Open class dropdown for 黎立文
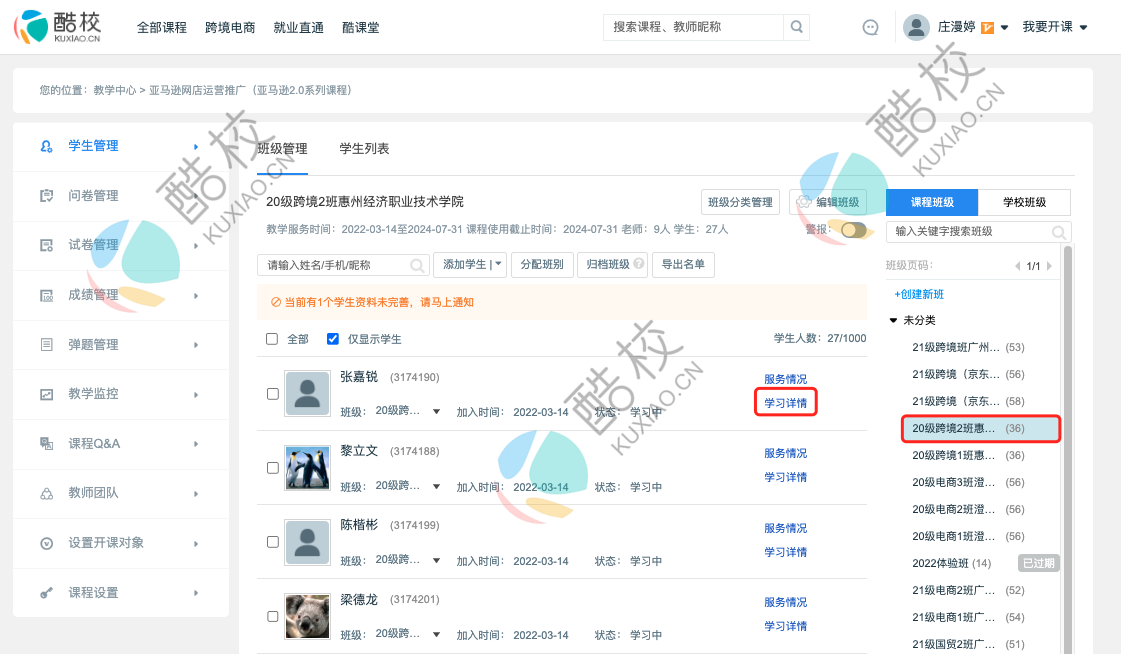1121x654 pixels. click(436, 487)
